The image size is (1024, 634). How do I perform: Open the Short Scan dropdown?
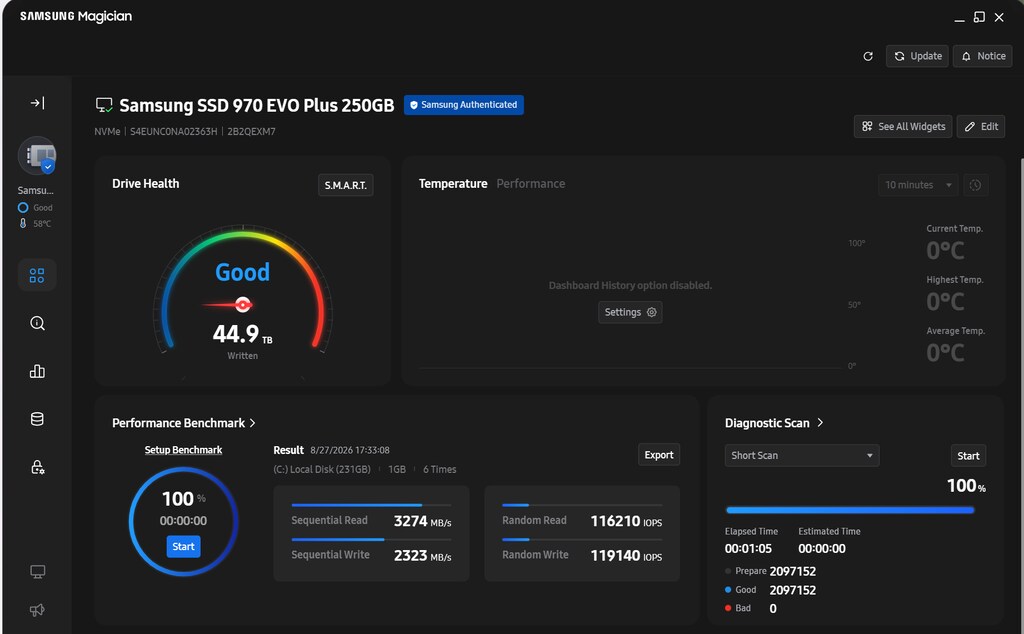(x=802, y=456)
